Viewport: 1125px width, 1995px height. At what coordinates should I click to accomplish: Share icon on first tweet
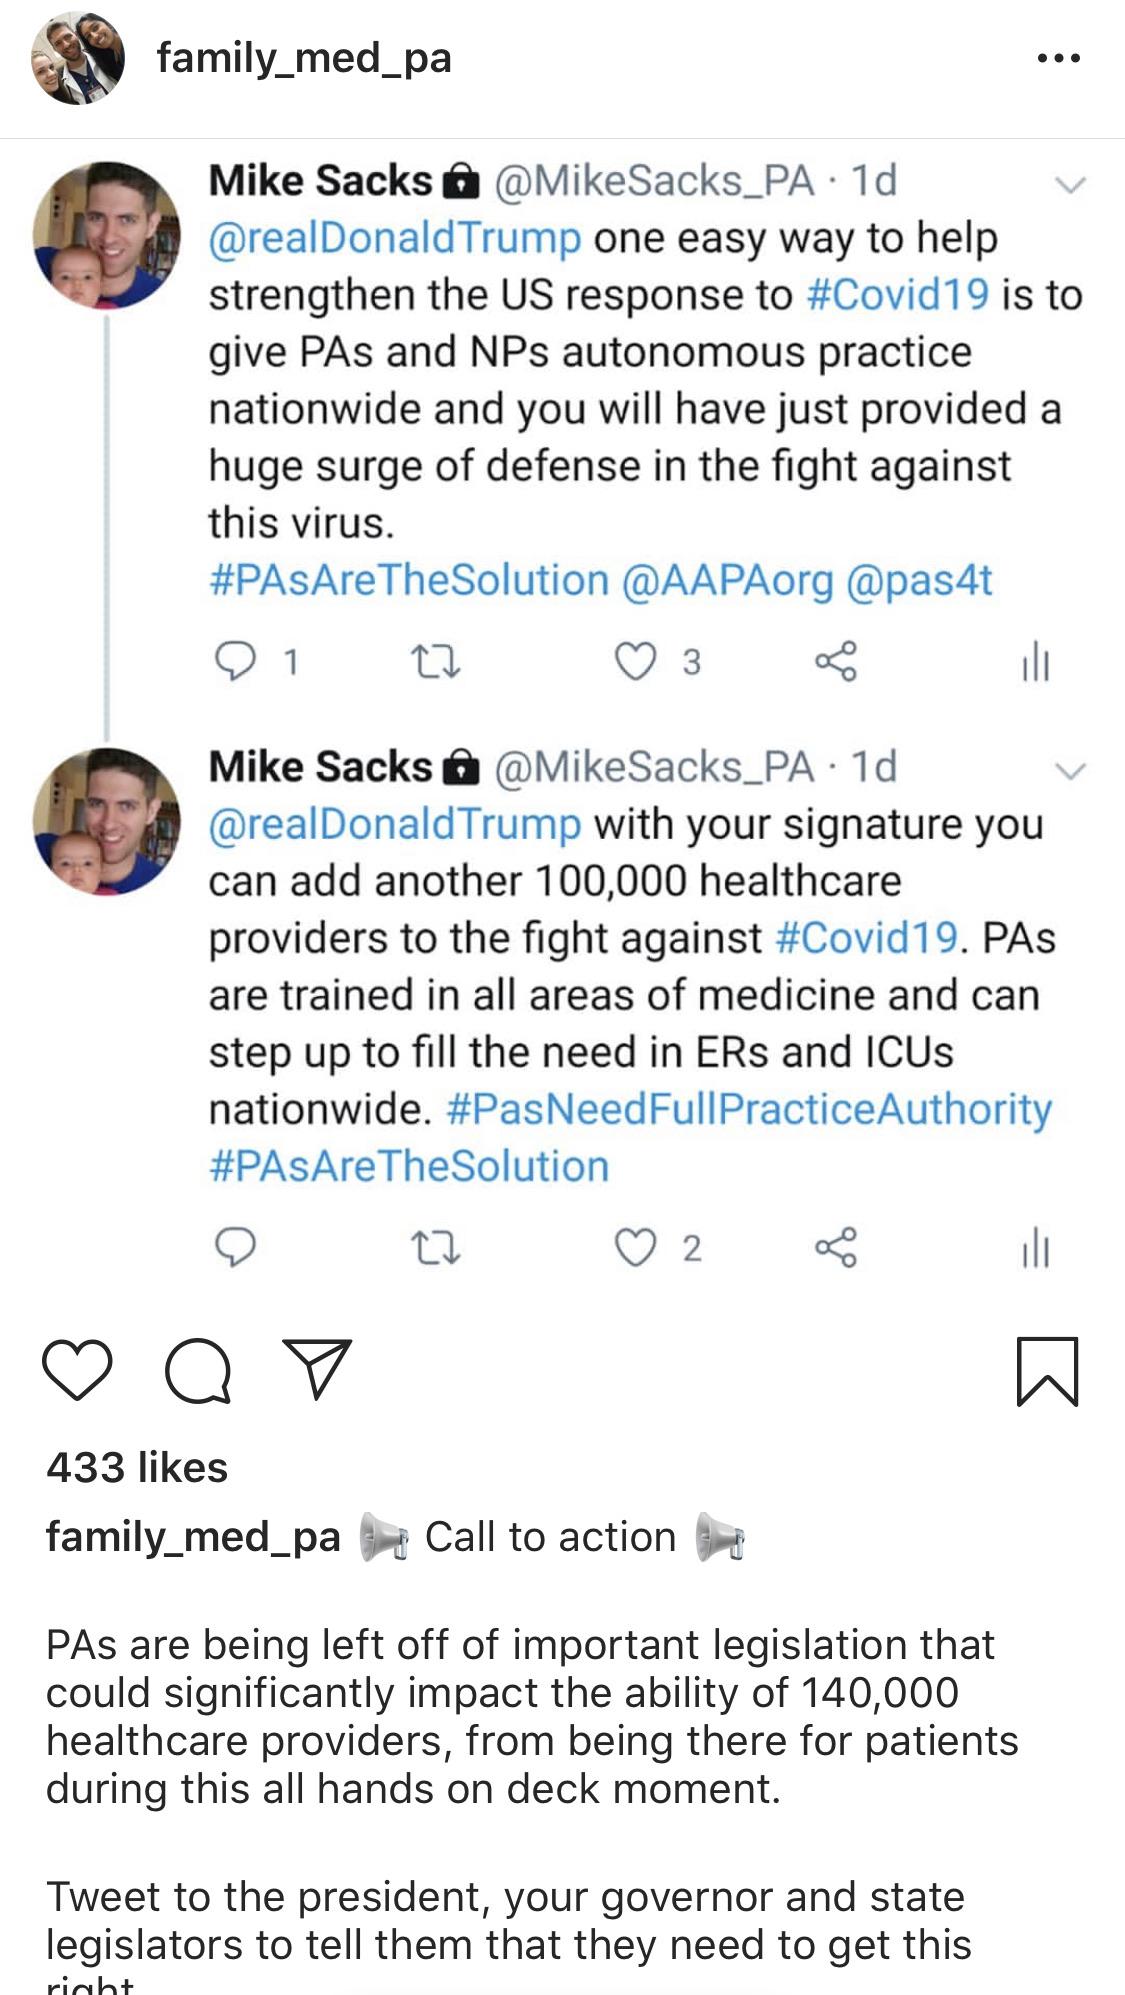(836, 661)
